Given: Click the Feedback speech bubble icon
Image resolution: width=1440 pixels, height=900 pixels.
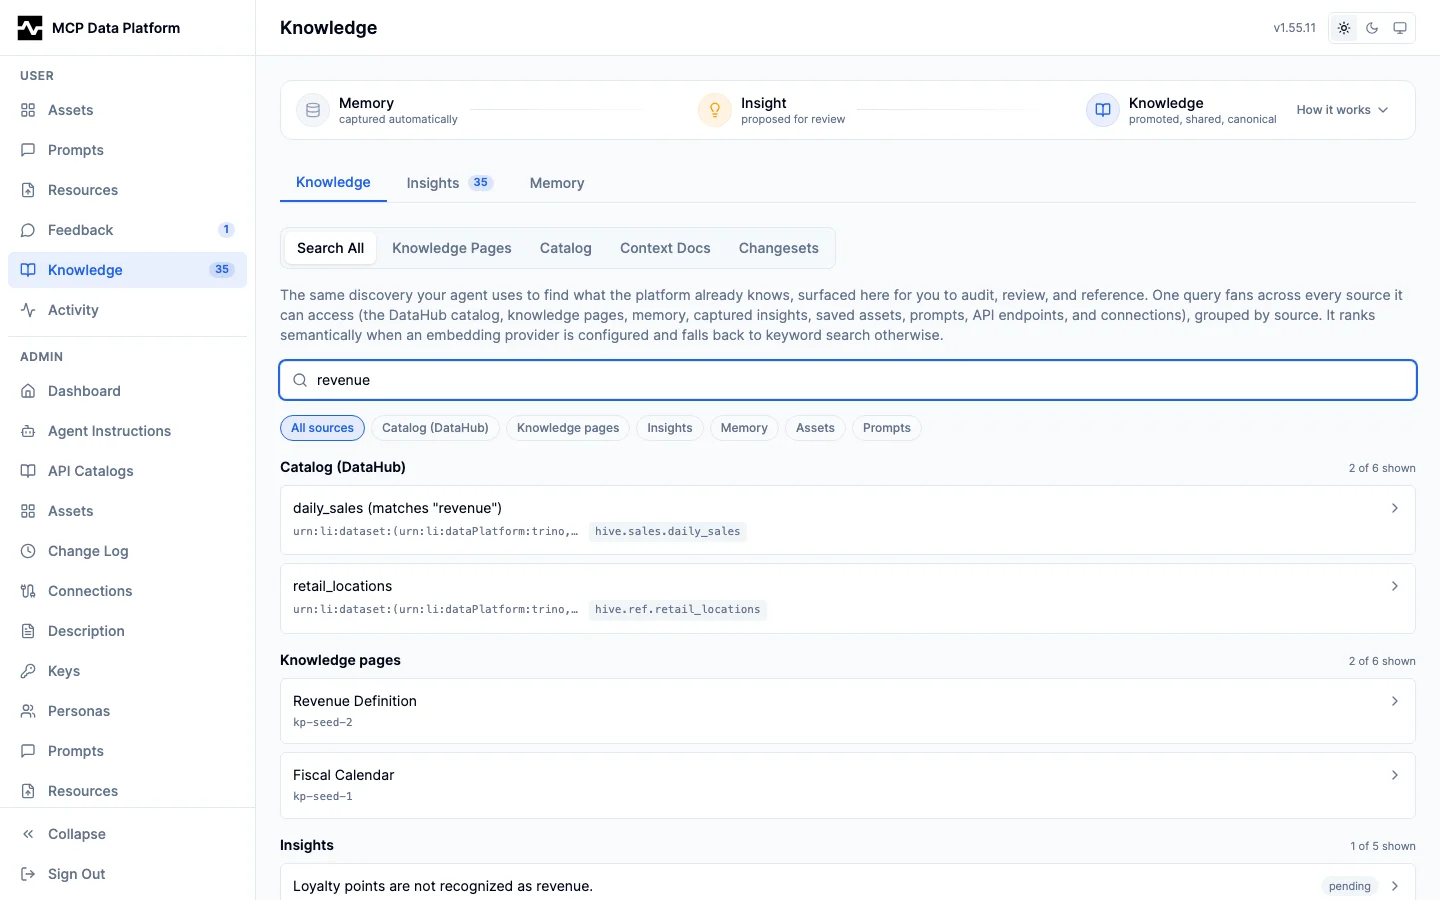Looking at the screenshot, I should pos(28,230).
